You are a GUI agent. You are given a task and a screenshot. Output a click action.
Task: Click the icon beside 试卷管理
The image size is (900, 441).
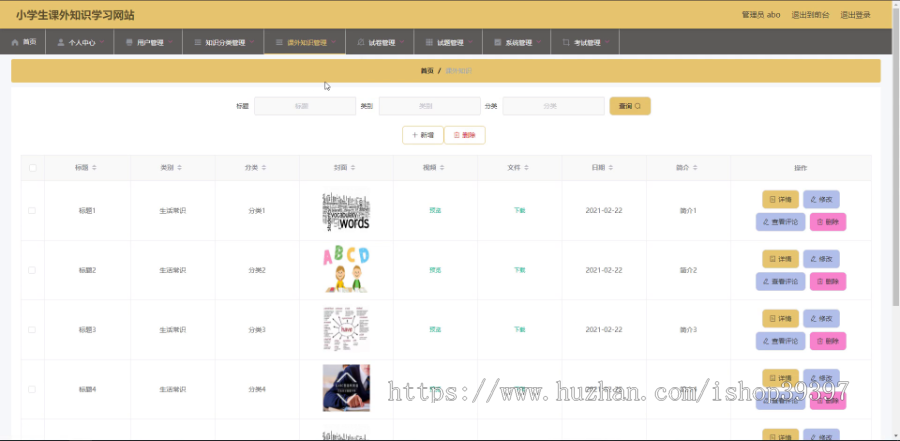360,42
